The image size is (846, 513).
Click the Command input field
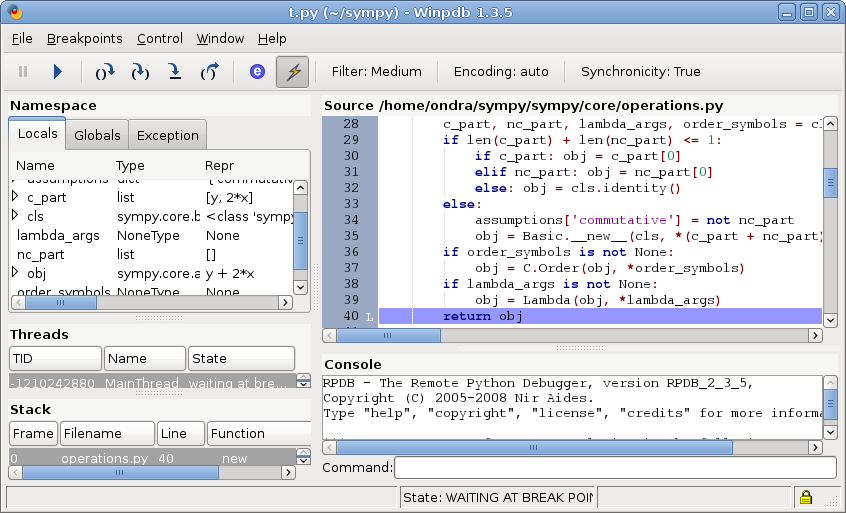coord(614,468)
